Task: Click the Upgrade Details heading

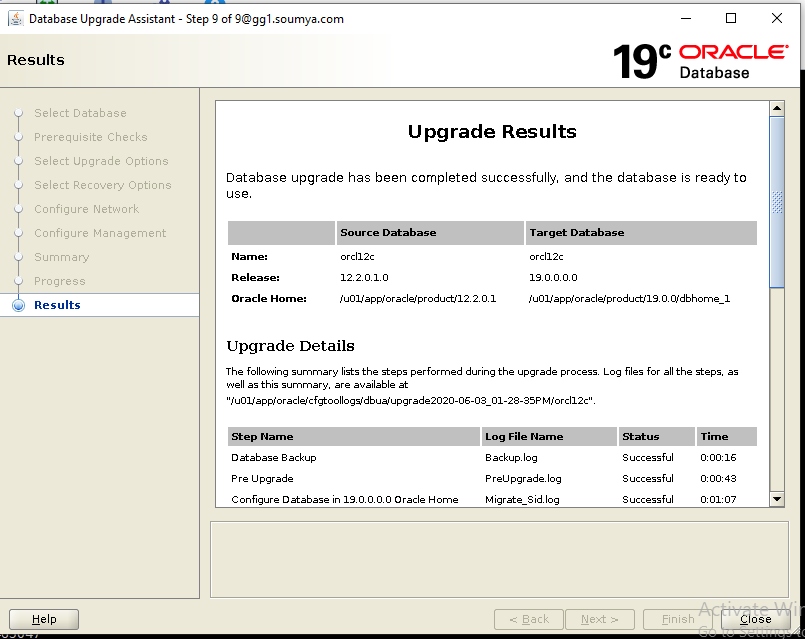Action: click(290, 346)
